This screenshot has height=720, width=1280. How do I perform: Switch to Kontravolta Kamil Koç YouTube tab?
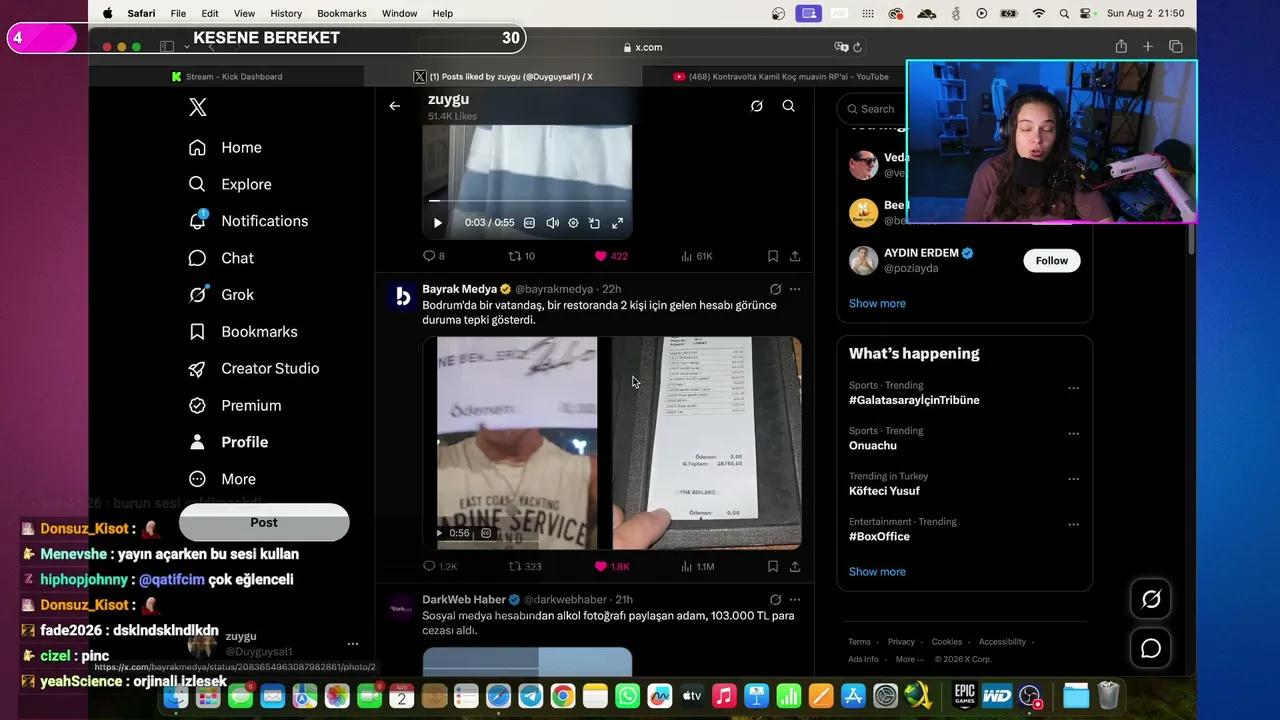click(x=780, y=76)
